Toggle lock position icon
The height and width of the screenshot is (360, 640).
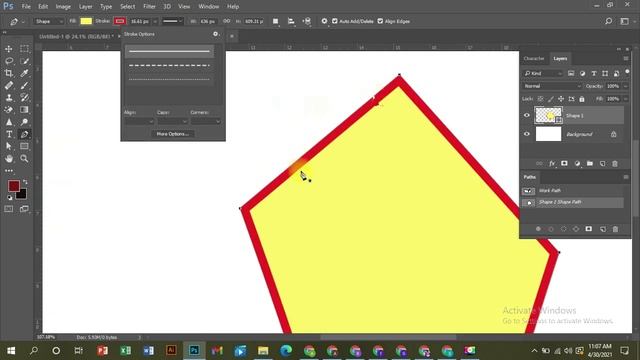coord(561,99)
